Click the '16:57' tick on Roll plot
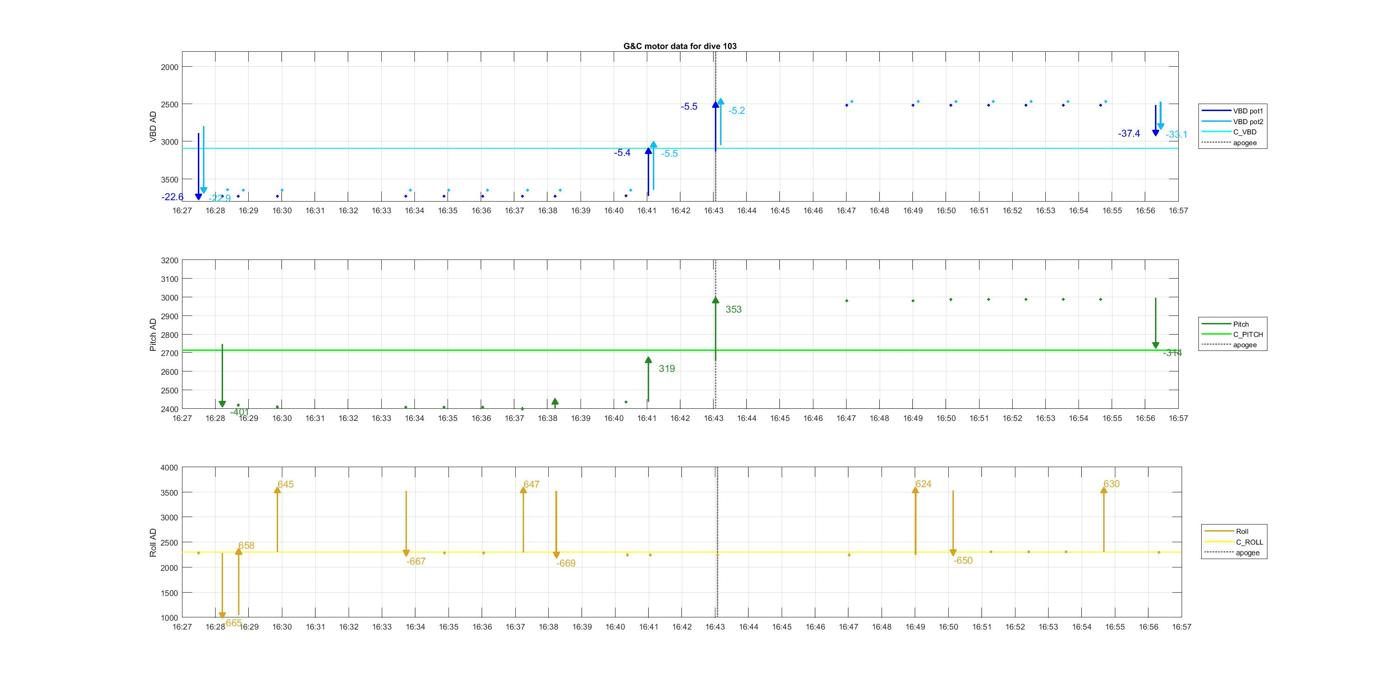 click(1181, 627)
